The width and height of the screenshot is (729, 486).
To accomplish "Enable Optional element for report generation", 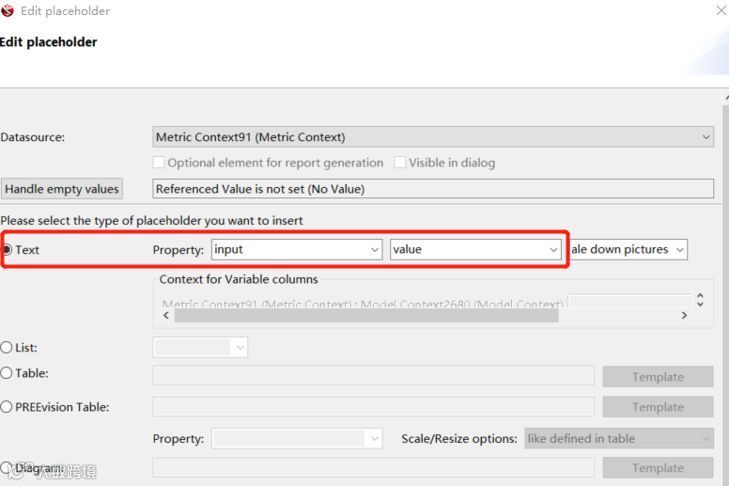I will pos(159,163).
